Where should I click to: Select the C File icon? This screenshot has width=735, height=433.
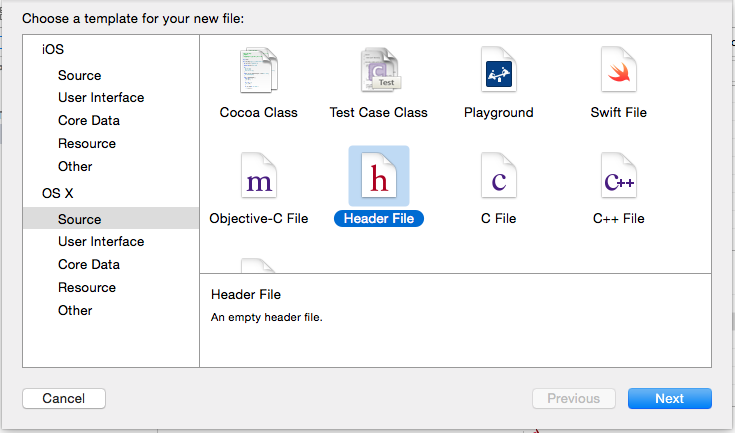(x=499, y=176)
